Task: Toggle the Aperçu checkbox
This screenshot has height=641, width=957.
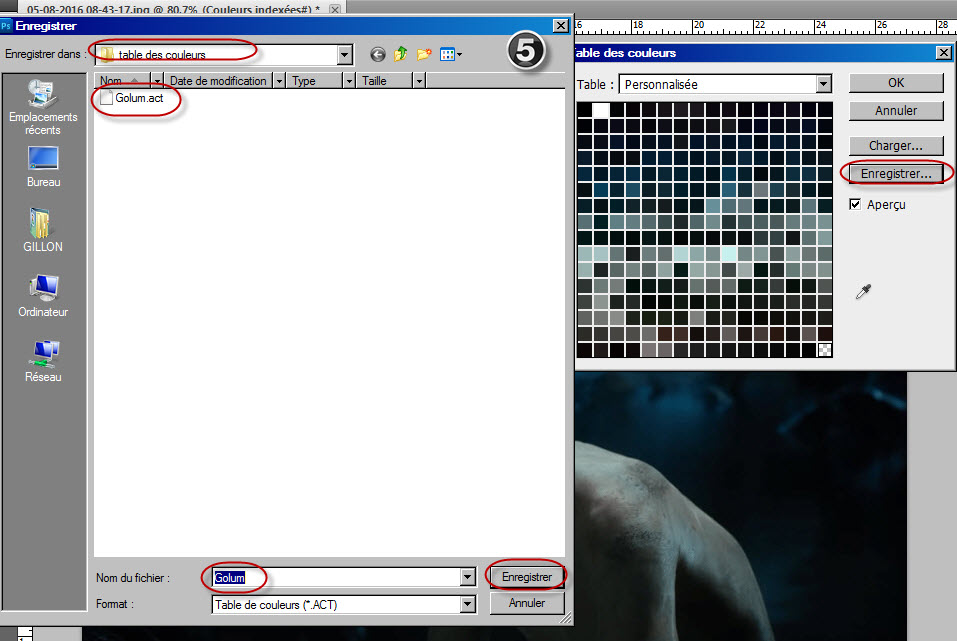Action: pyautogui.click(x=855, y=204)
